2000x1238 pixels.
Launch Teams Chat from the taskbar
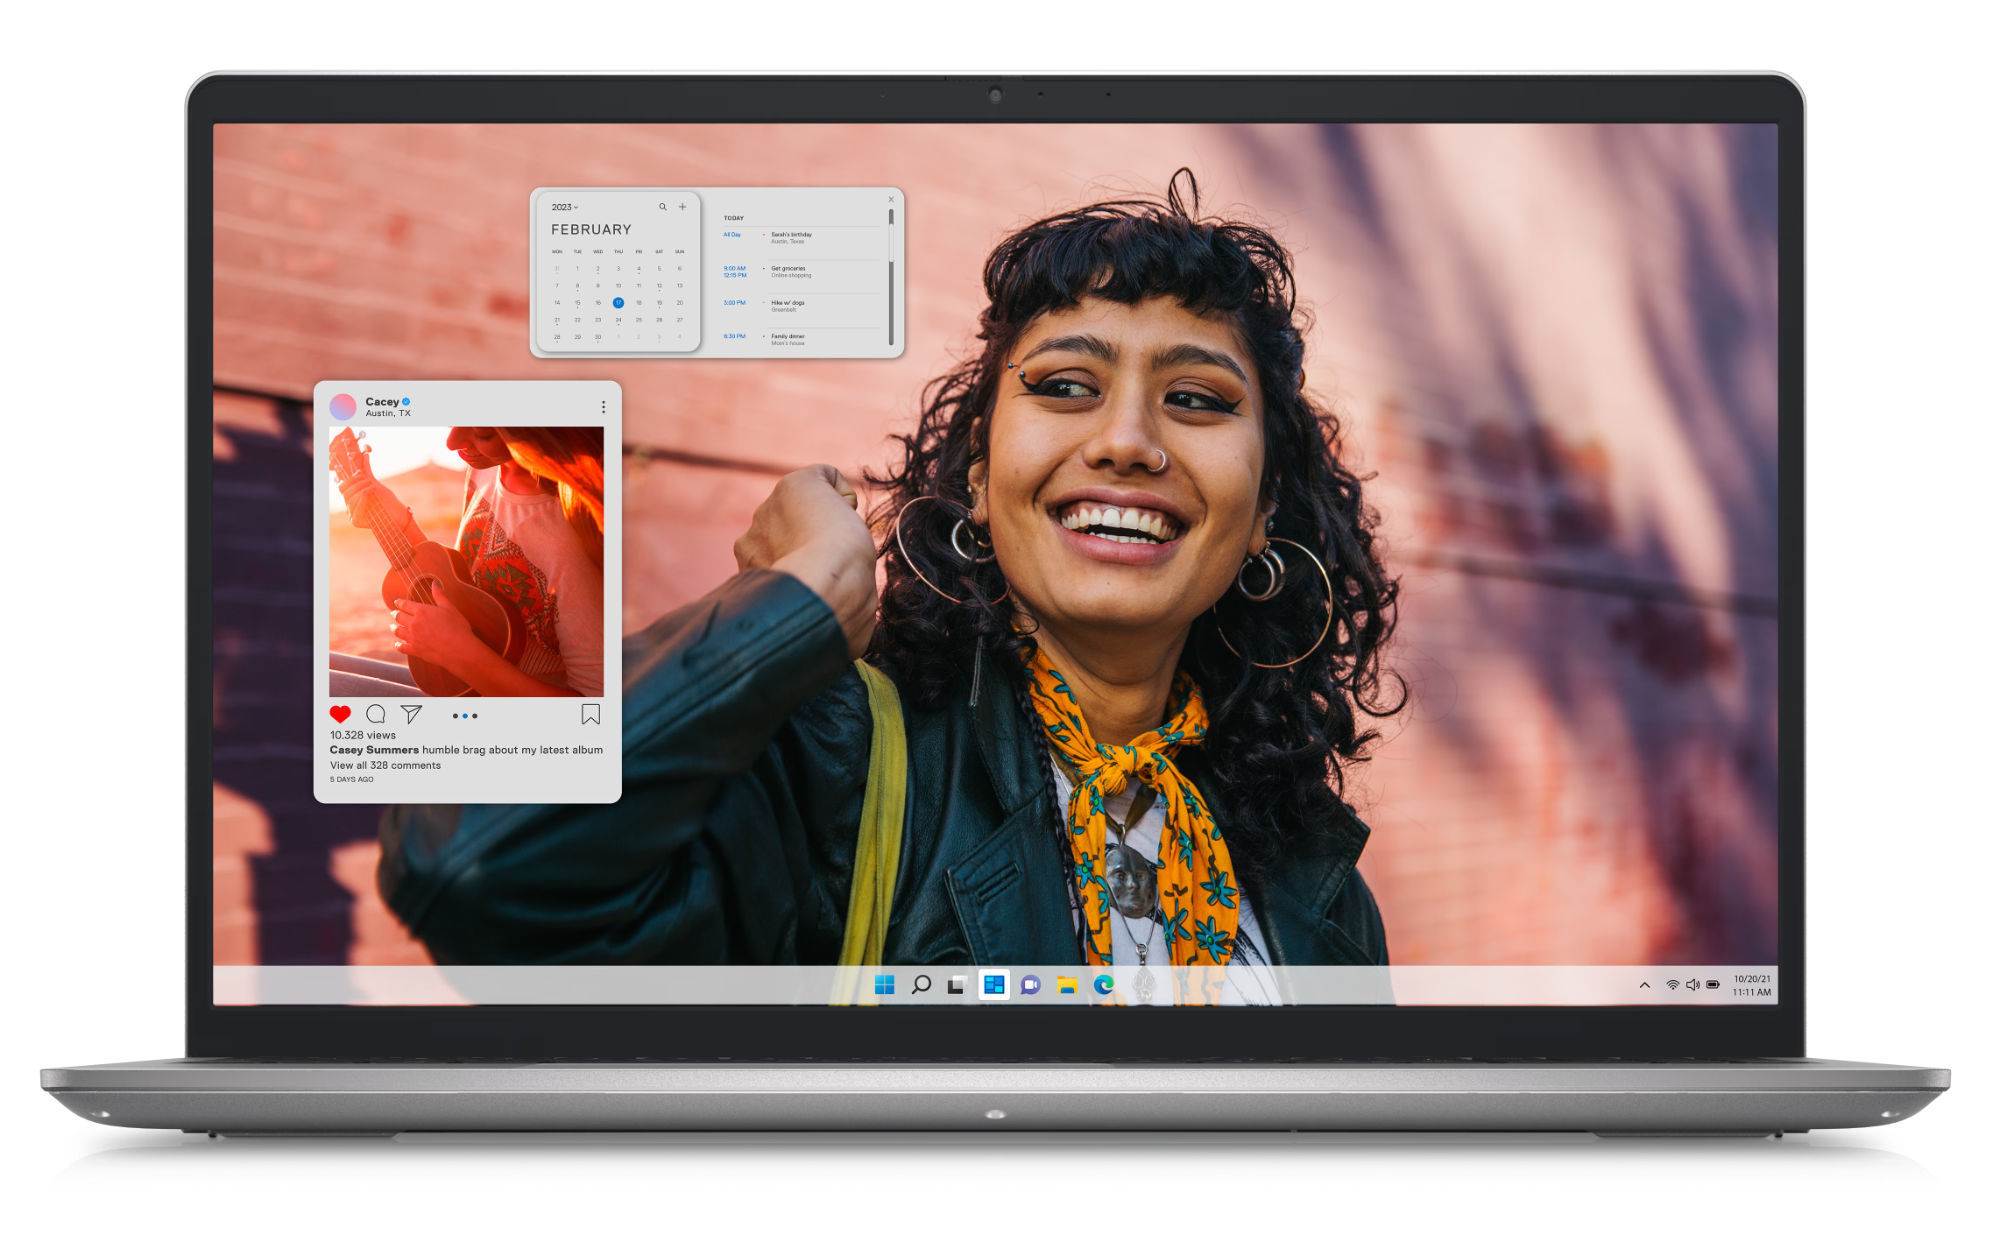click(x=1030, y=985)
